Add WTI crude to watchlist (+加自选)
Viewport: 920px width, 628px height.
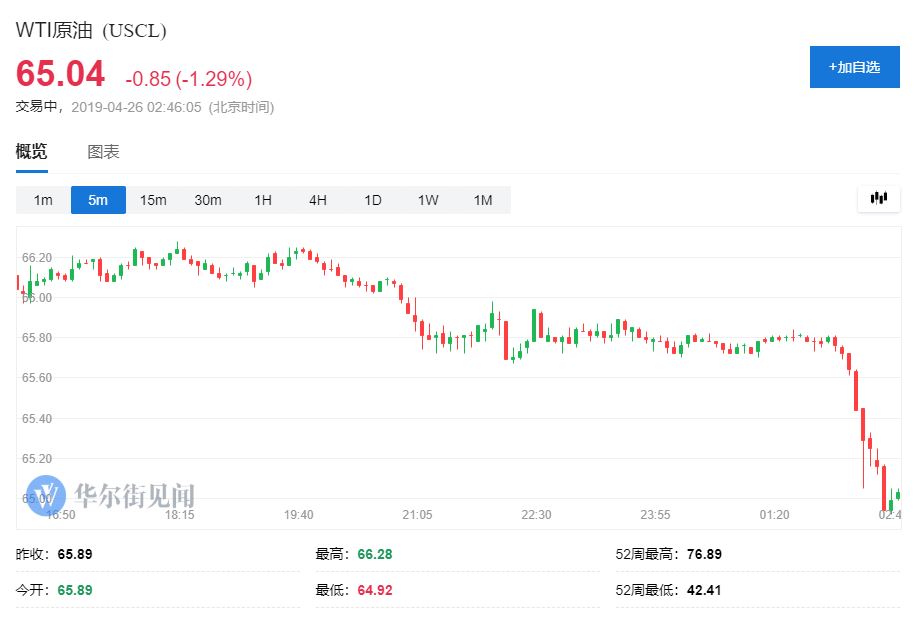coord(854,67)
